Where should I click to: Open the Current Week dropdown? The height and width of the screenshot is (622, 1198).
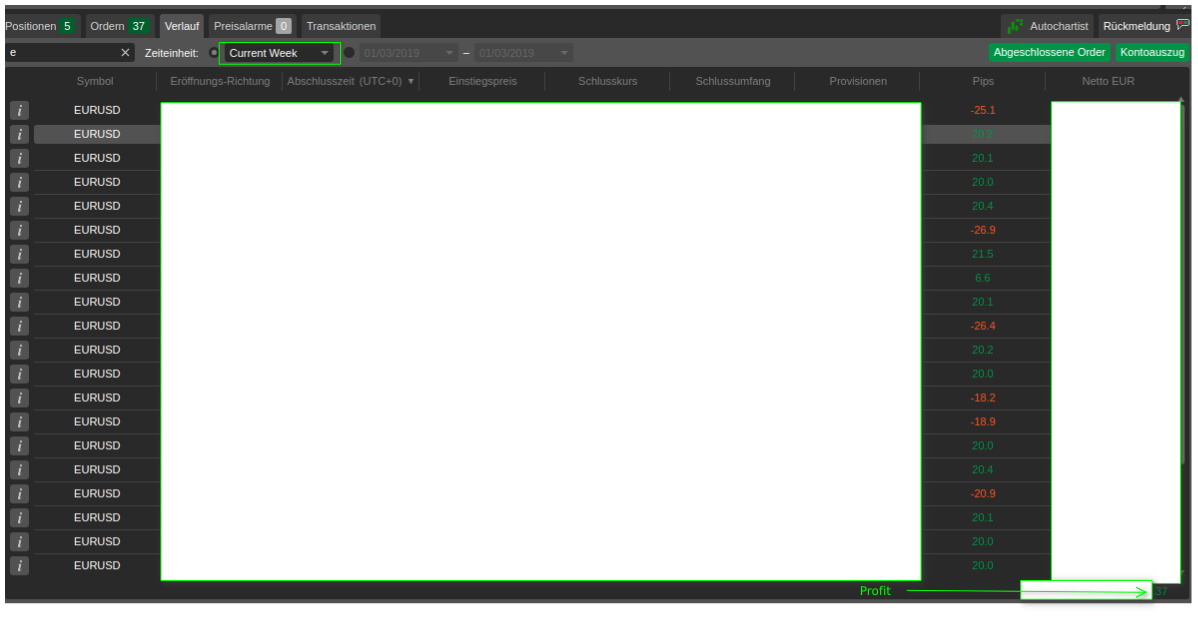pos(280,53)
